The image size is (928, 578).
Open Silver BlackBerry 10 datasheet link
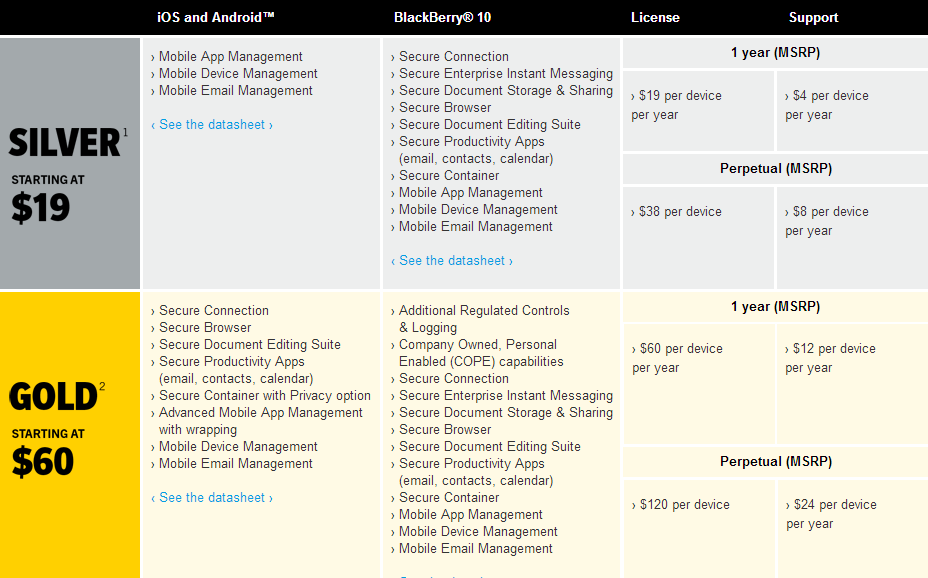point(452,261)
